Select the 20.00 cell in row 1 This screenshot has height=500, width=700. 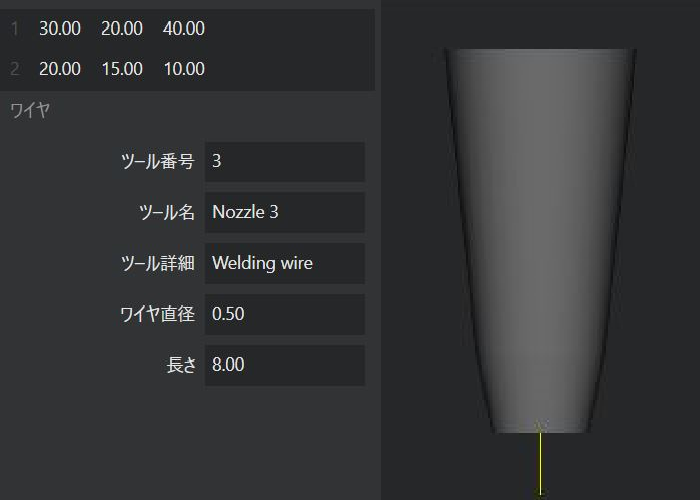122,29
